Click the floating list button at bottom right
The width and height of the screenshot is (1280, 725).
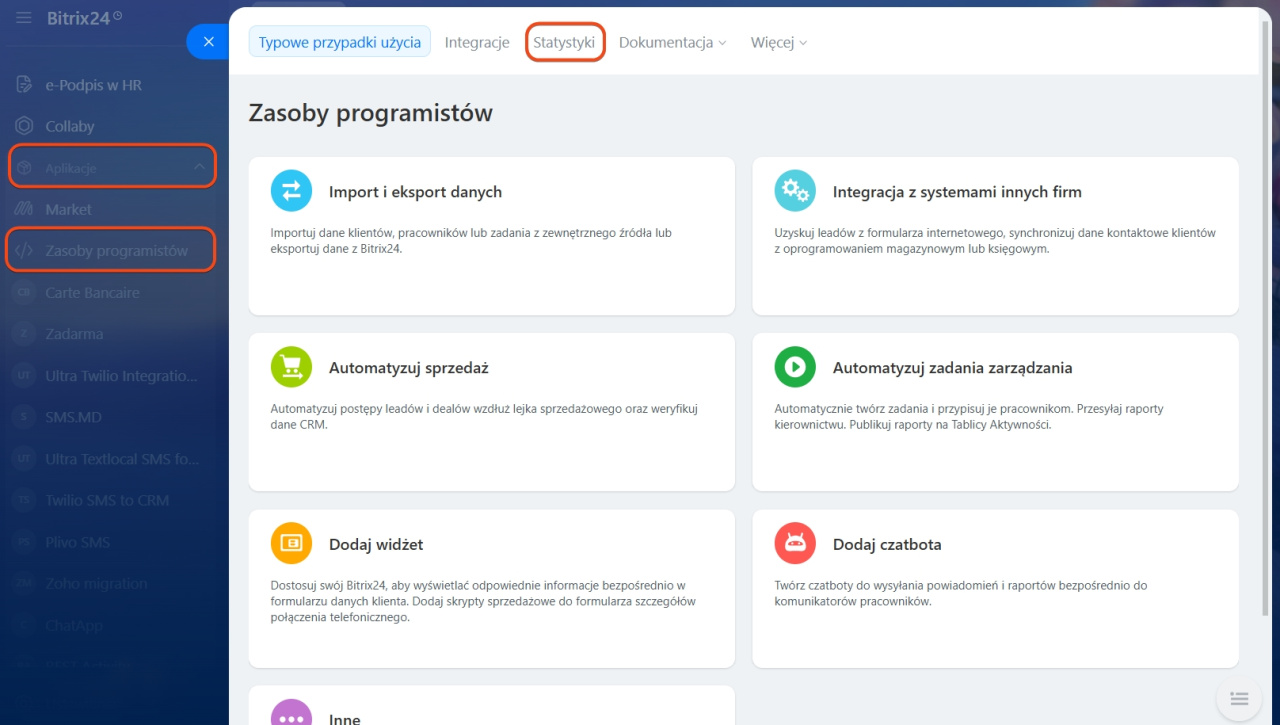1238,698
